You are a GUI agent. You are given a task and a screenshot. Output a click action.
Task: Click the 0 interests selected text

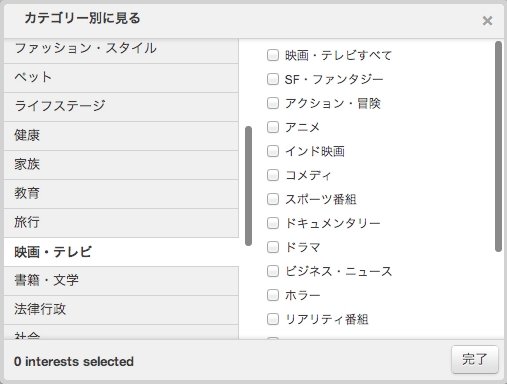(74, 361)
